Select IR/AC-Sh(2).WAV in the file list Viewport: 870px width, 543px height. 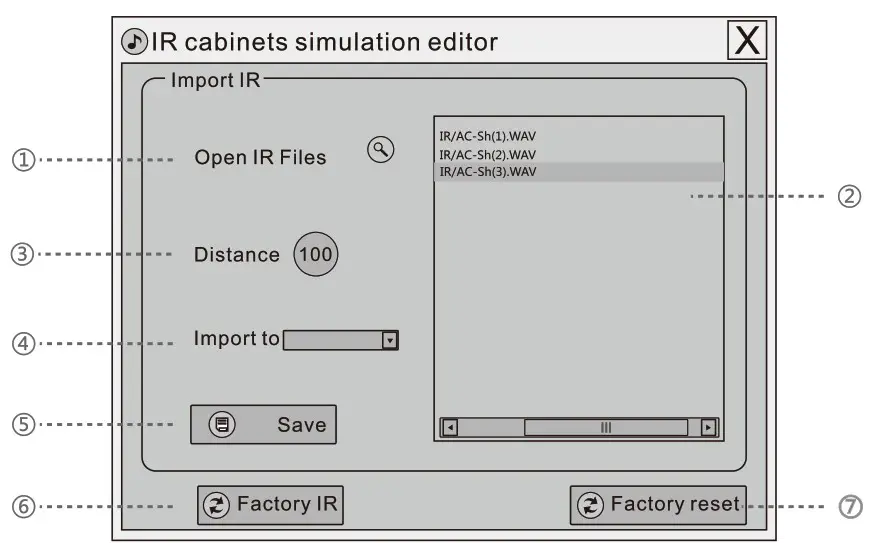click(488, 155)
